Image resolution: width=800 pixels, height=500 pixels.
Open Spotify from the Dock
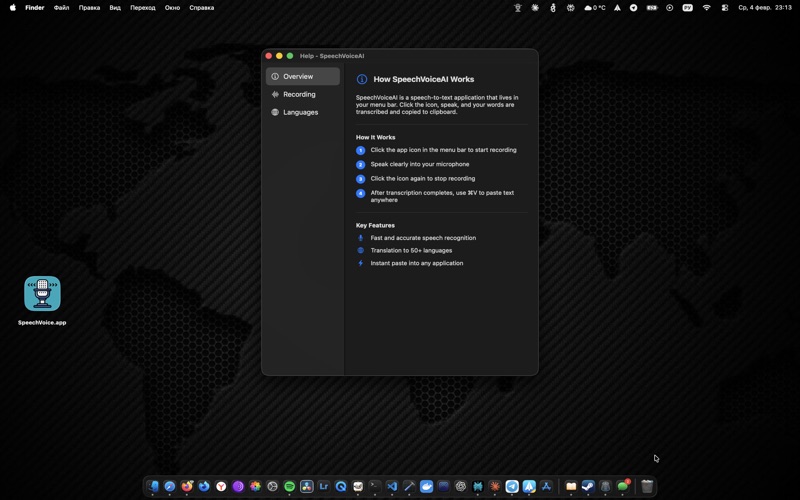coord(289,486)
